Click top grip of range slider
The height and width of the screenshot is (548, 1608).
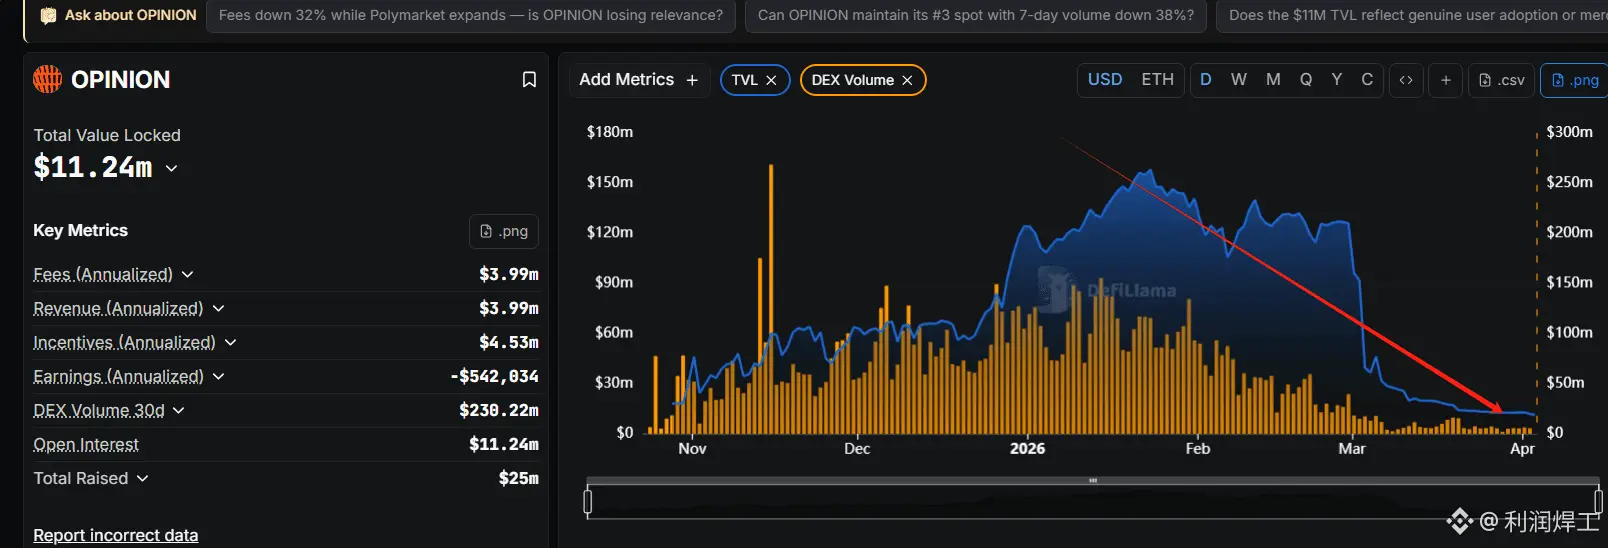(x=1093, y=481)
